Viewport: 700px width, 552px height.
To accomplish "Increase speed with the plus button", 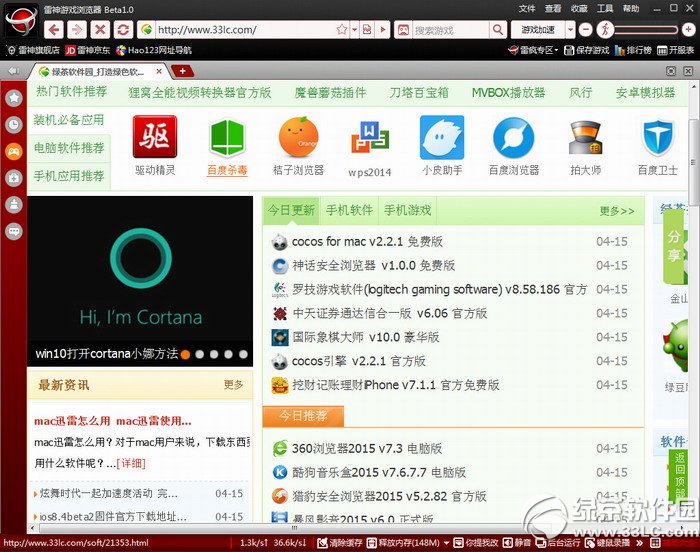I will point(689,30).
